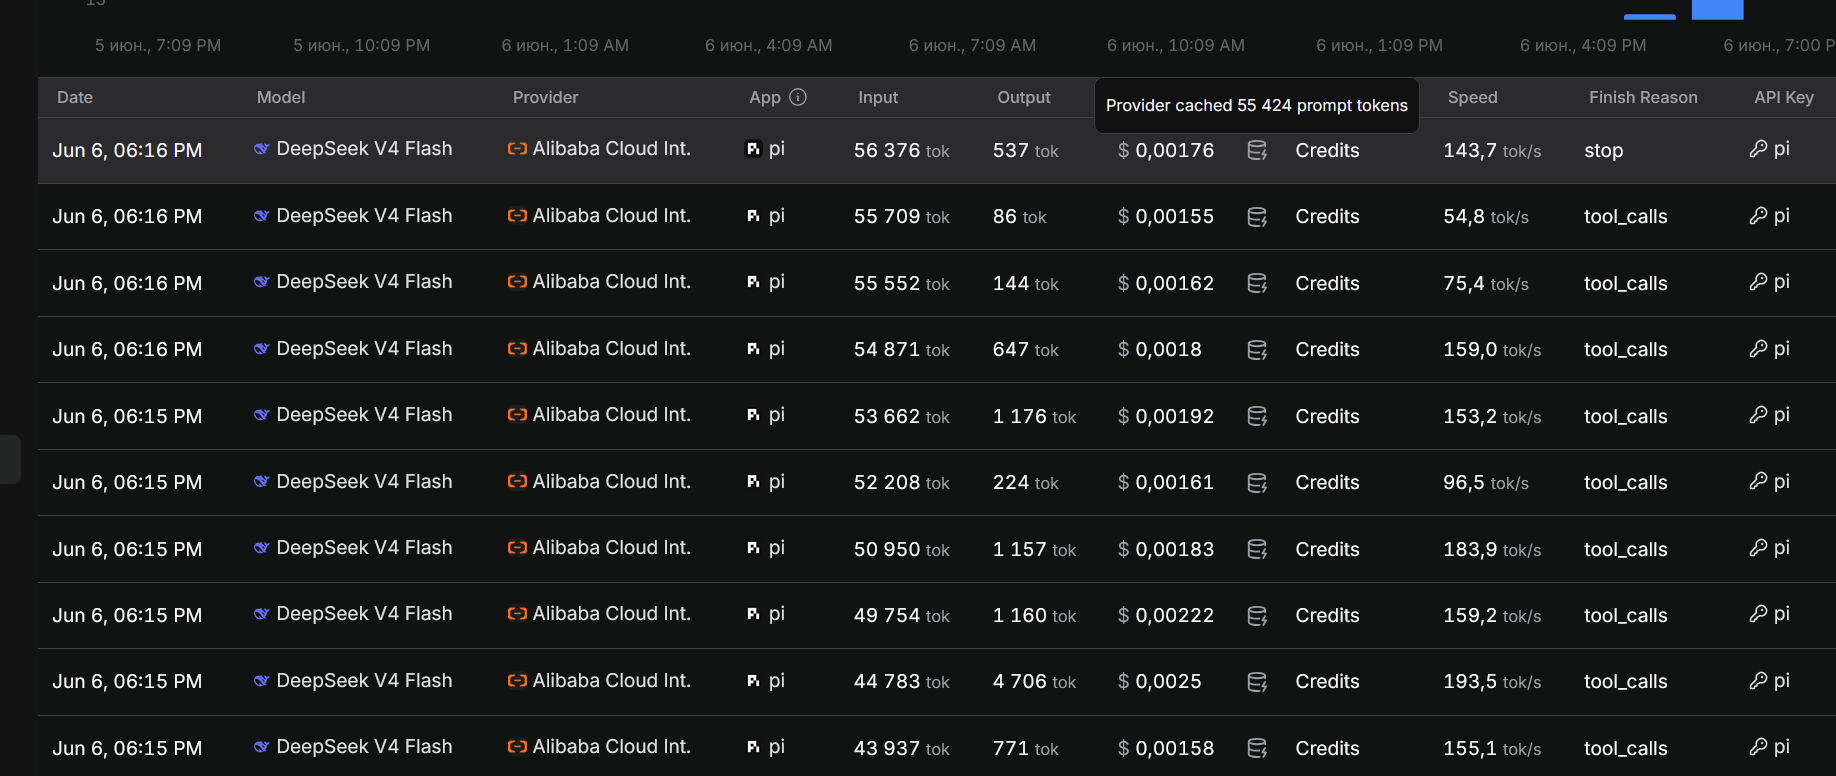Click the key icon in the 75,4 tok/s row
Viewport: 1836px width, 776px height.
tap(1758, 282)
